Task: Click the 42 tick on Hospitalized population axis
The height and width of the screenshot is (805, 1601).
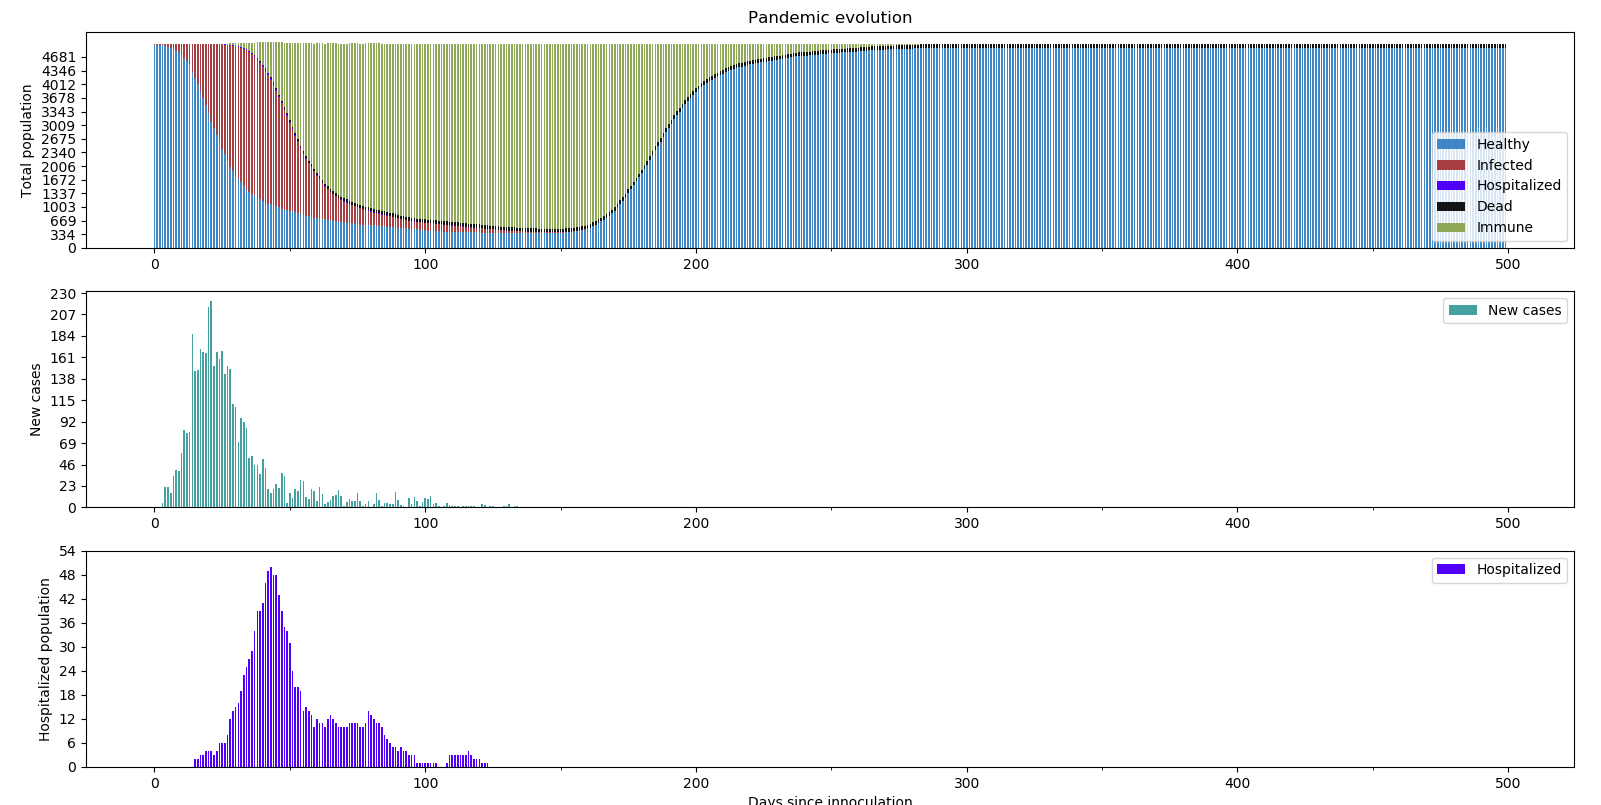Action: click(67, 599)
